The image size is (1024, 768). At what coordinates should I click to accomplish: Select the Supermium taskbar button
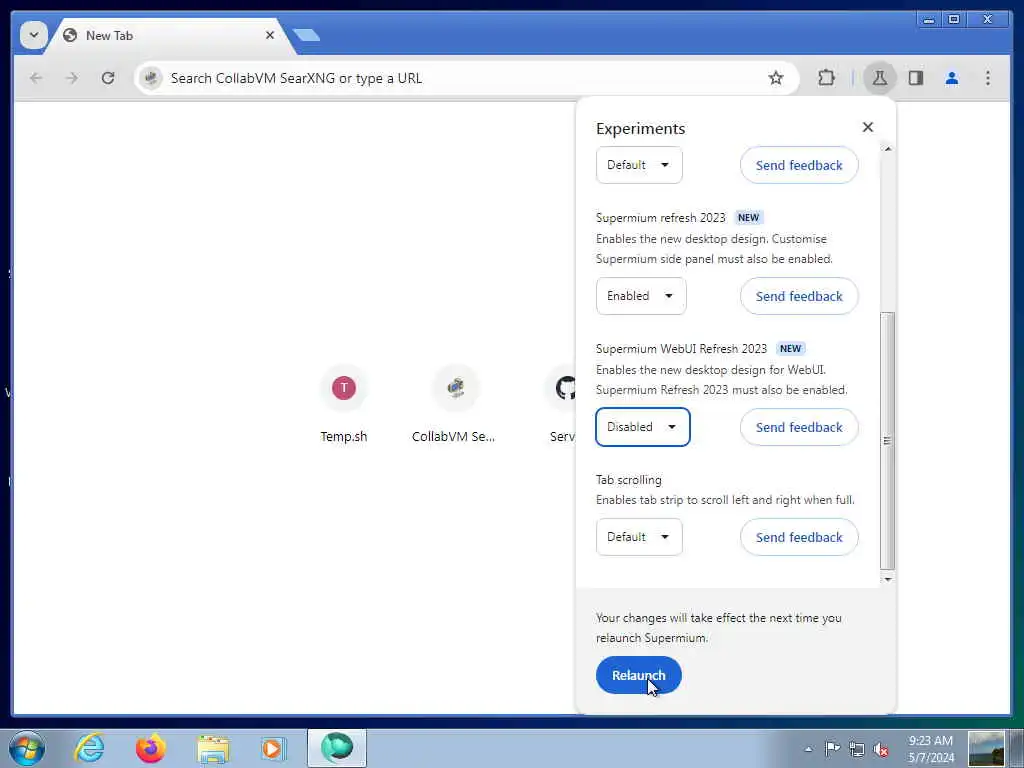[336, 748]
